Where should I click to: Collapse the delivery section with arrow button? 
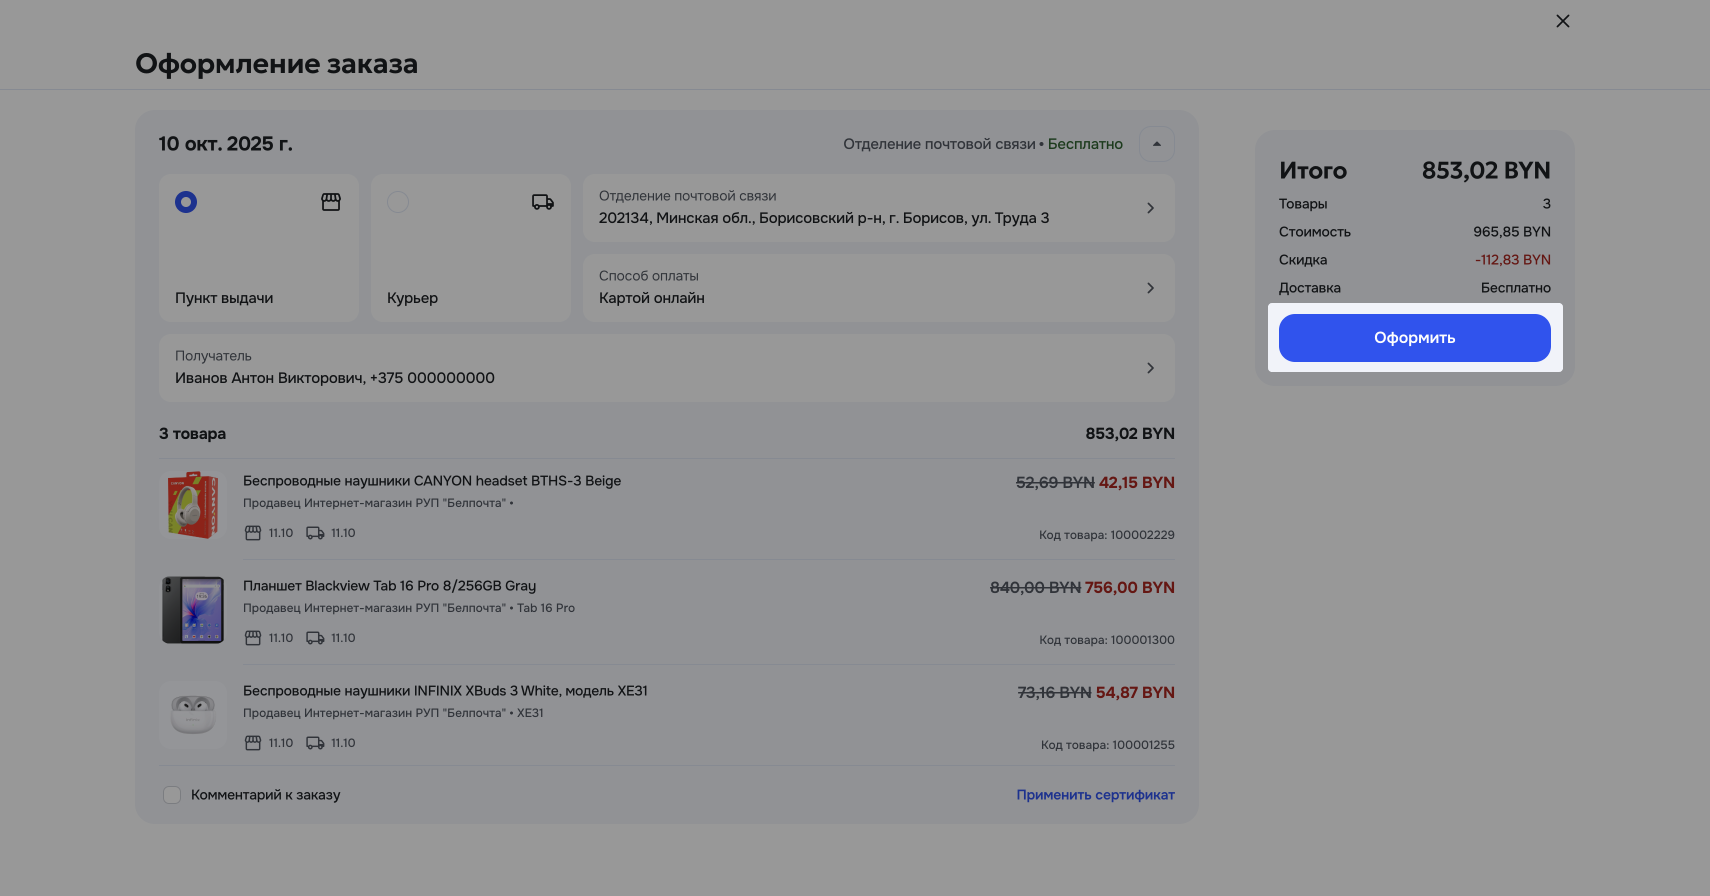1157,144
